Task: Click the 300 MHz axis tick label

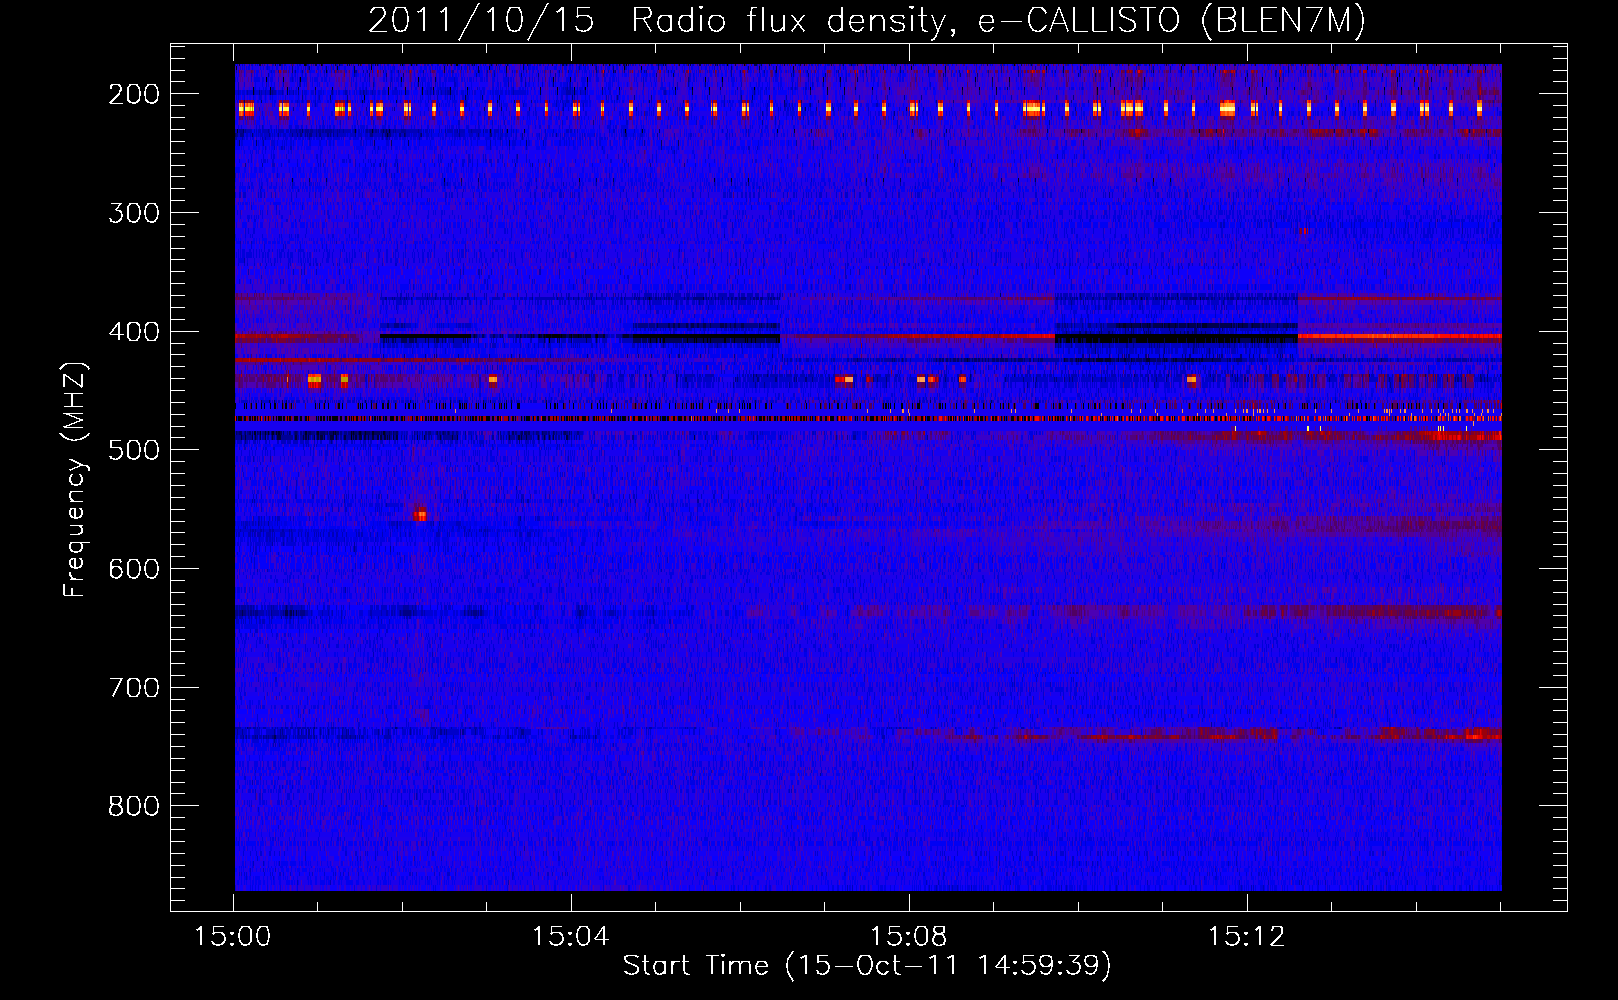Action: tap(134, 213)
